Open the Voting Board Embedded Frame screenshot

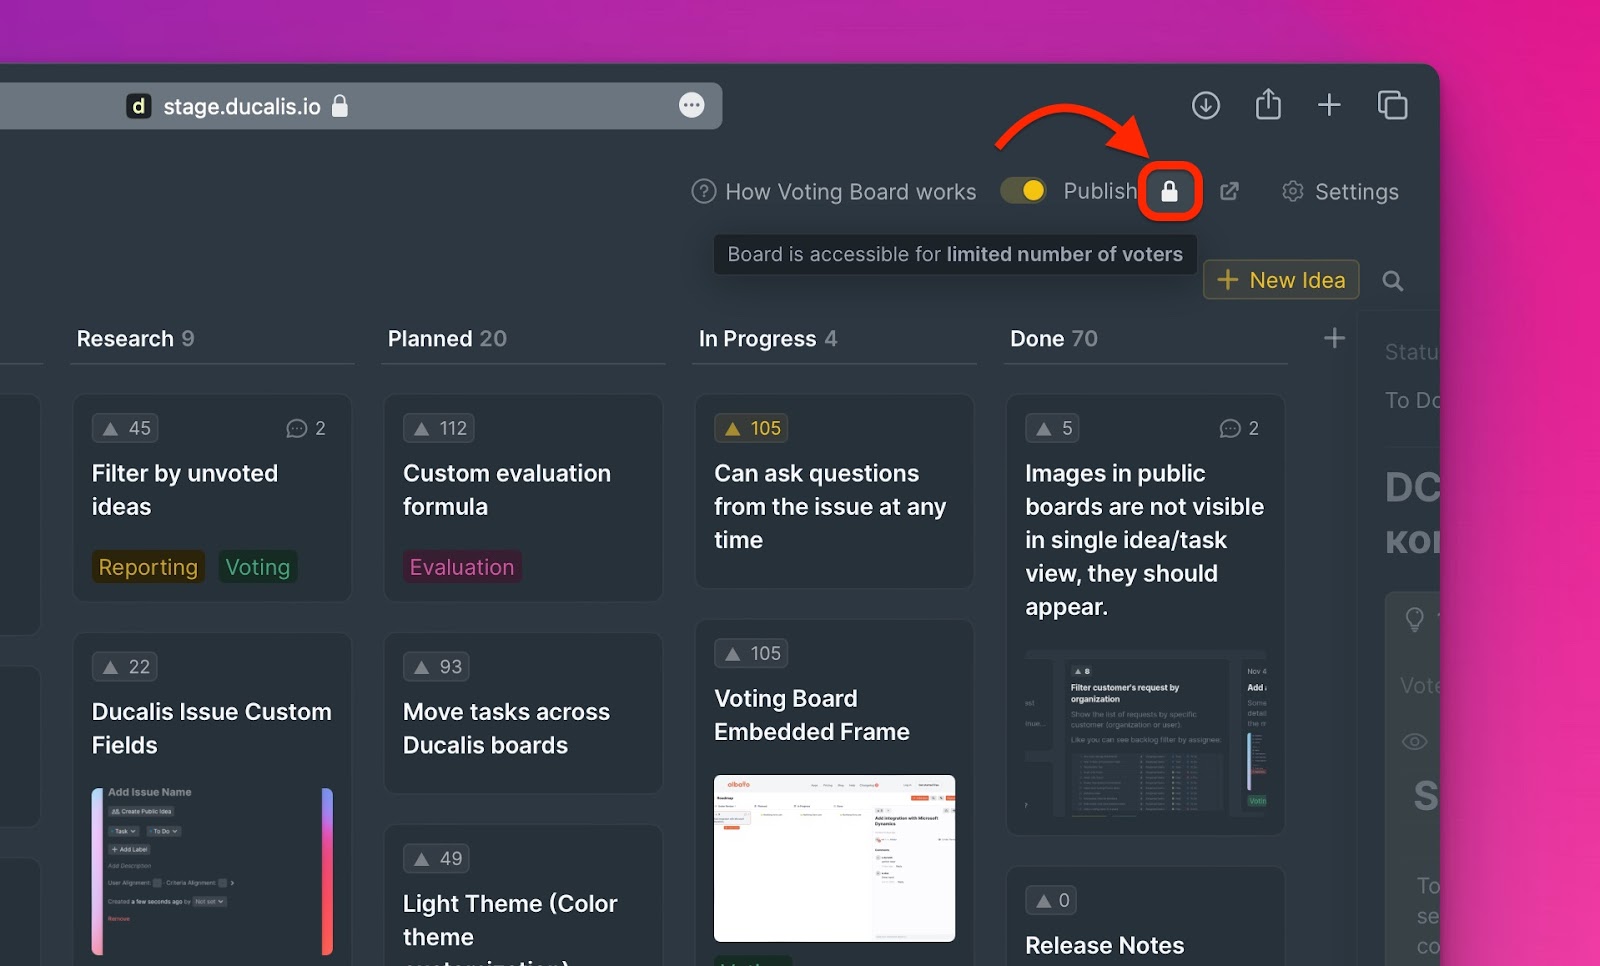click(835, 858)
